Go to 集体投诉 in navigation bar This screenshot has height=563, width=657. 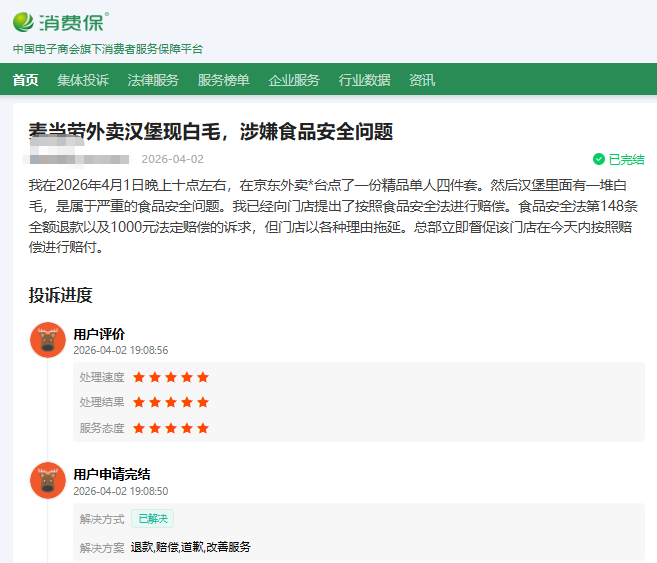pos(83,80)
